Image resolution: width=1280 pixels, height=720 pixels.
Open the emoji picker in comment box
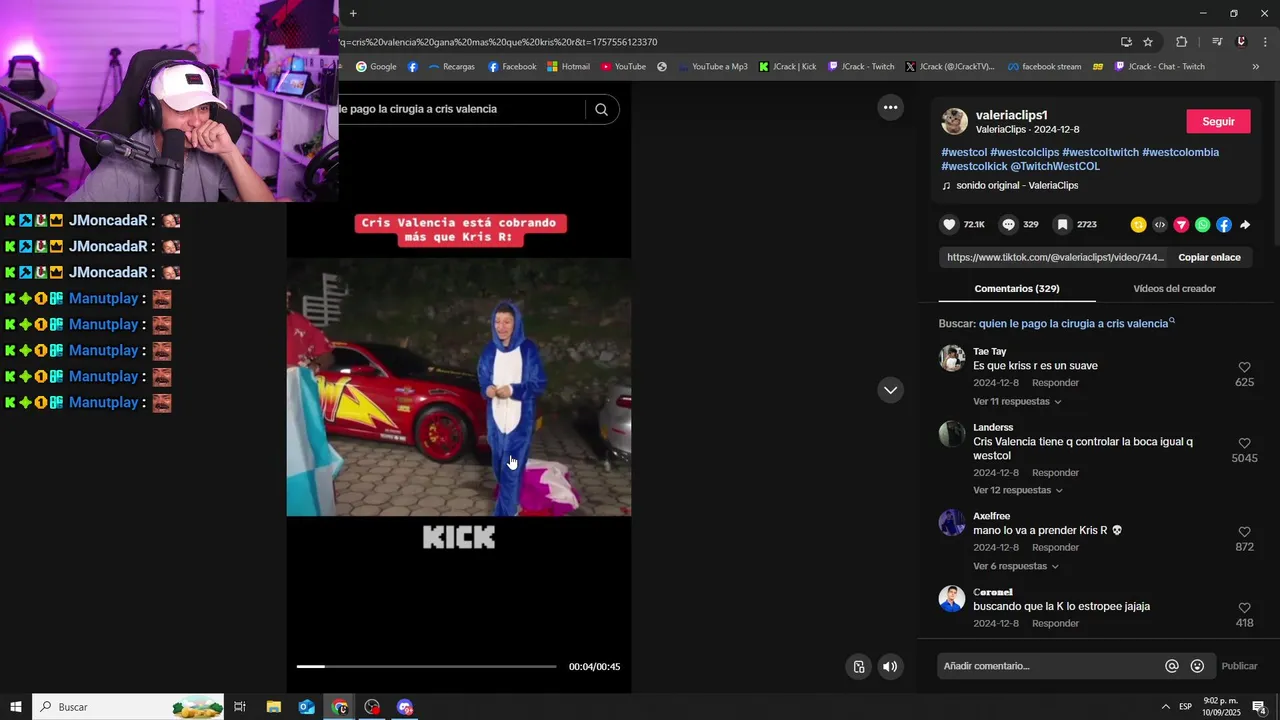[x=1198, y=666]
